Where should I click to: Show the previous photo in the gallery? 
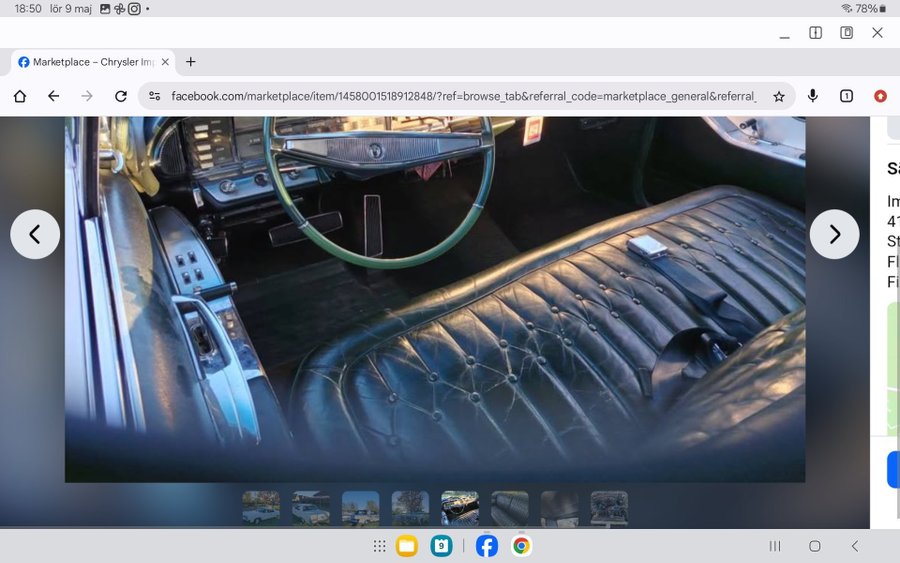[35, 234]
